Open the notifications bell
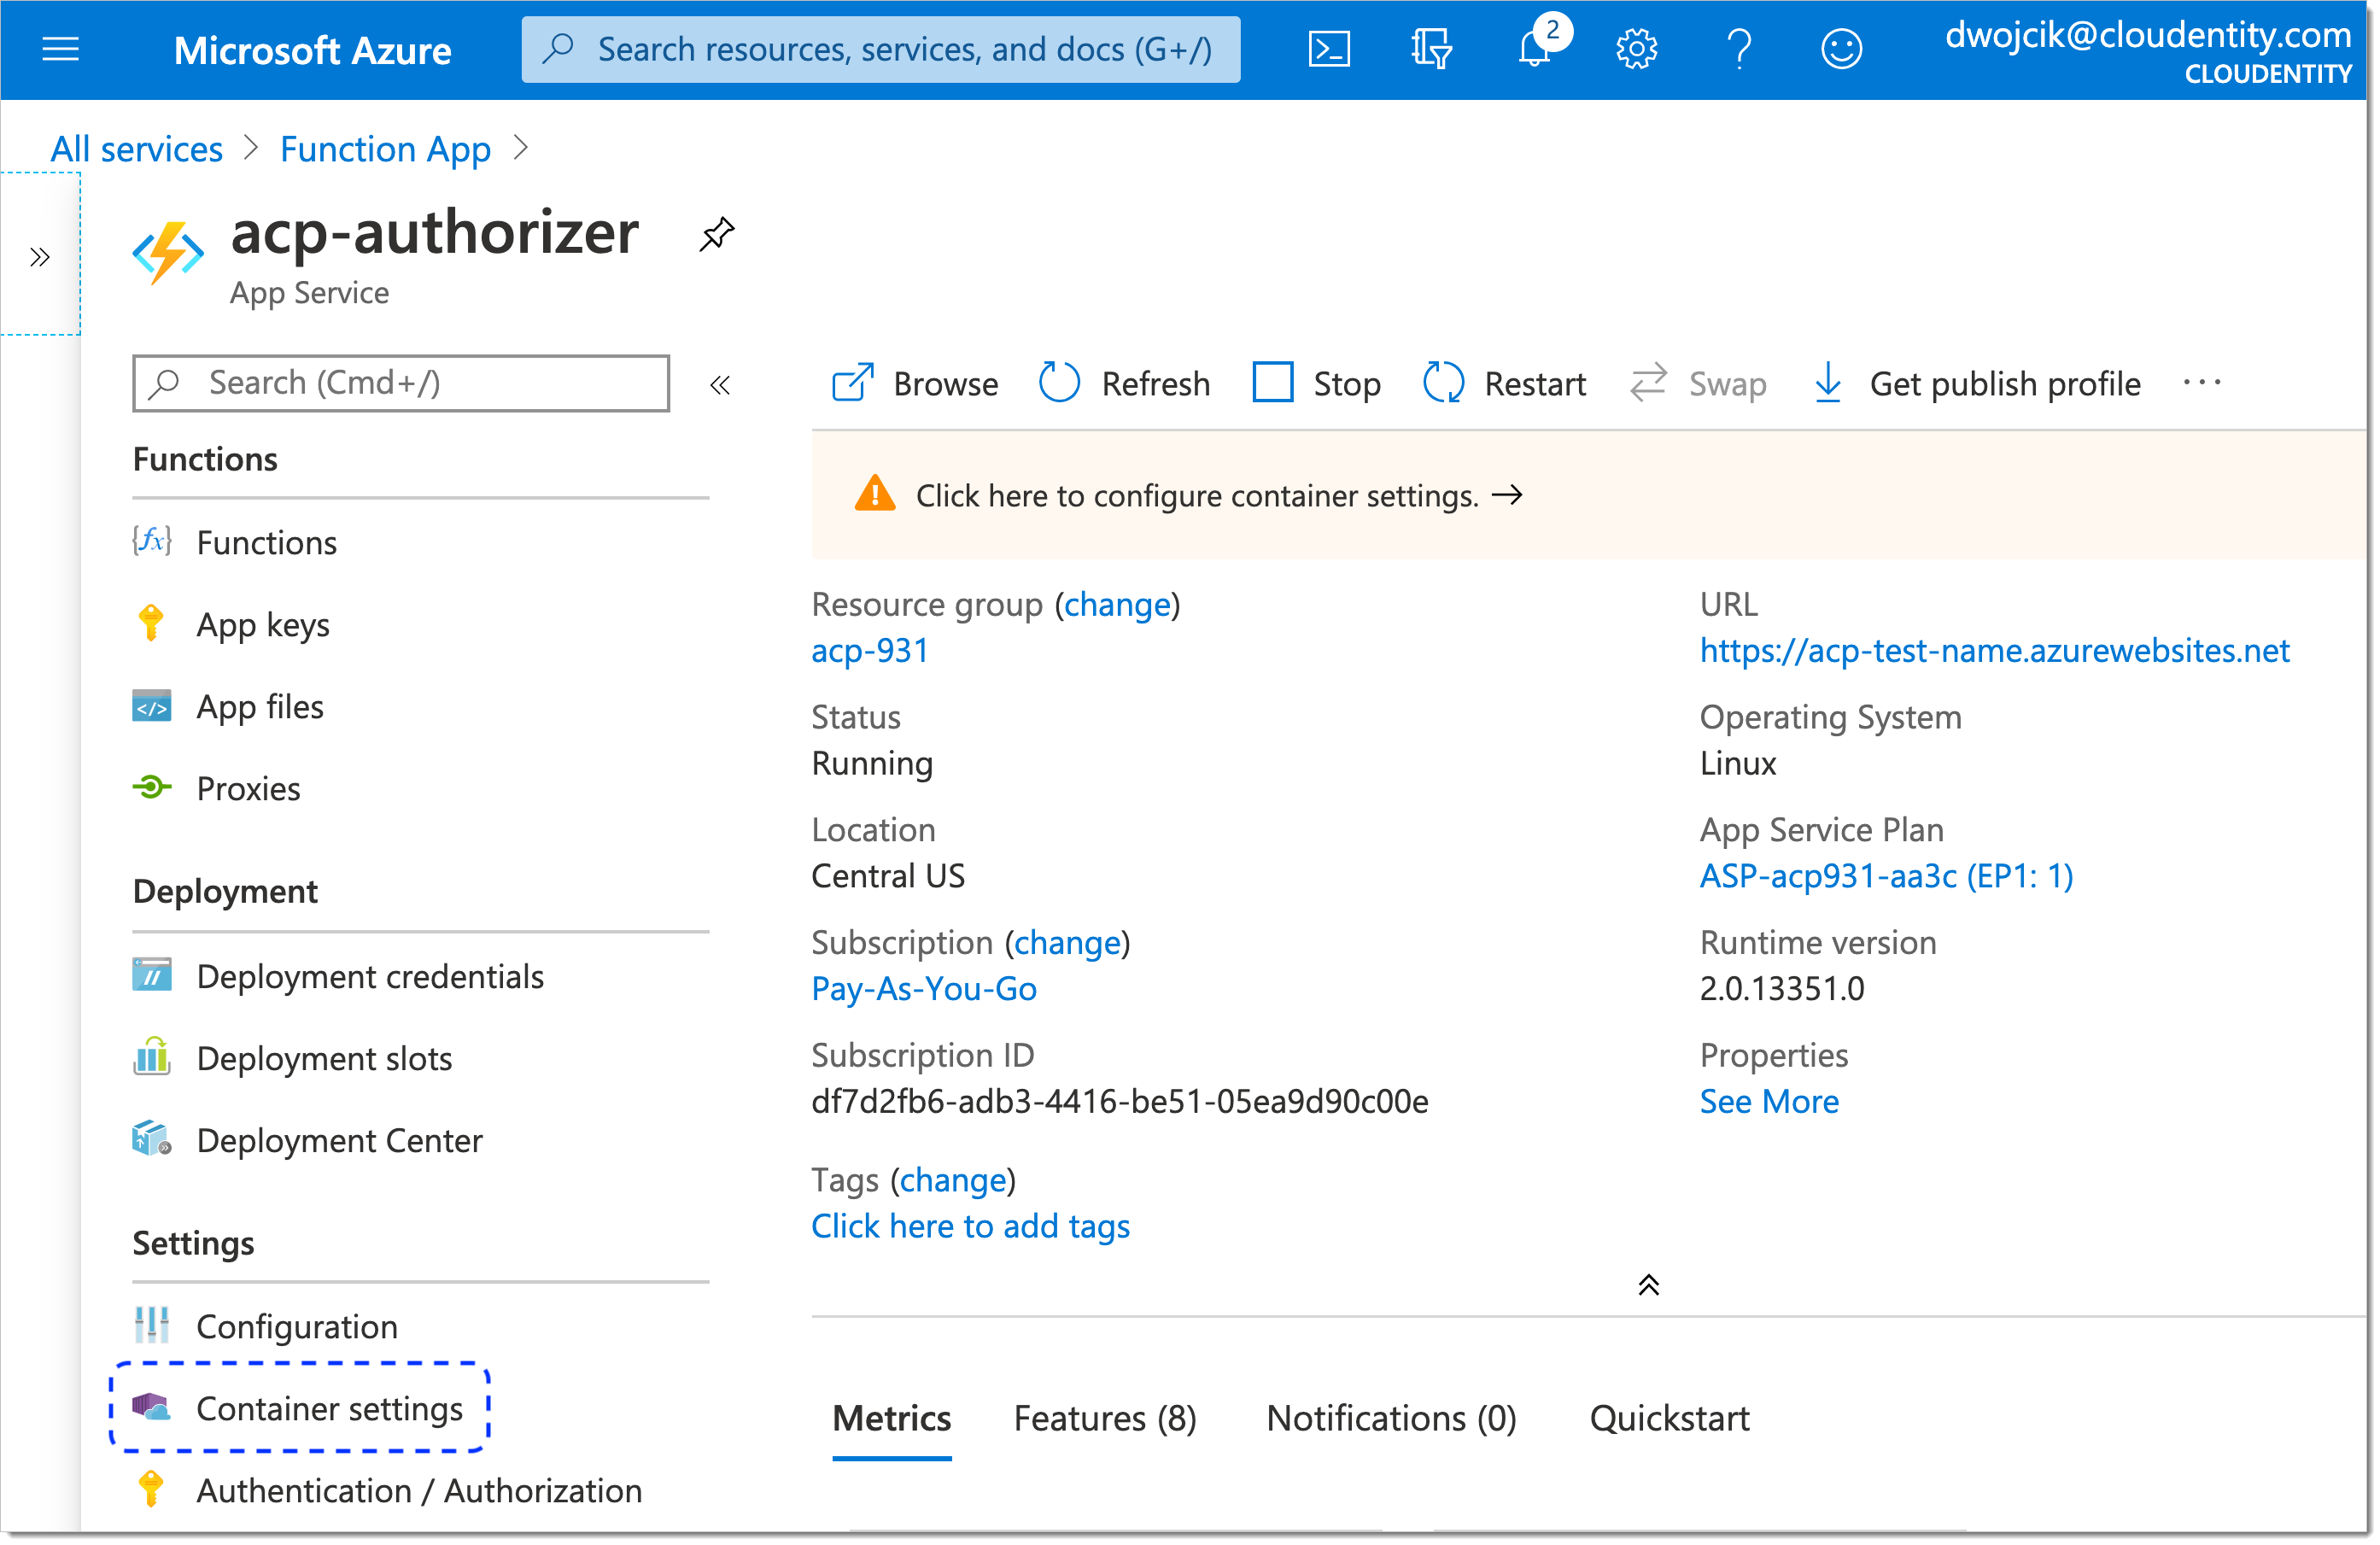This screenshot has height=1545, width=2380. (1535, 46)
